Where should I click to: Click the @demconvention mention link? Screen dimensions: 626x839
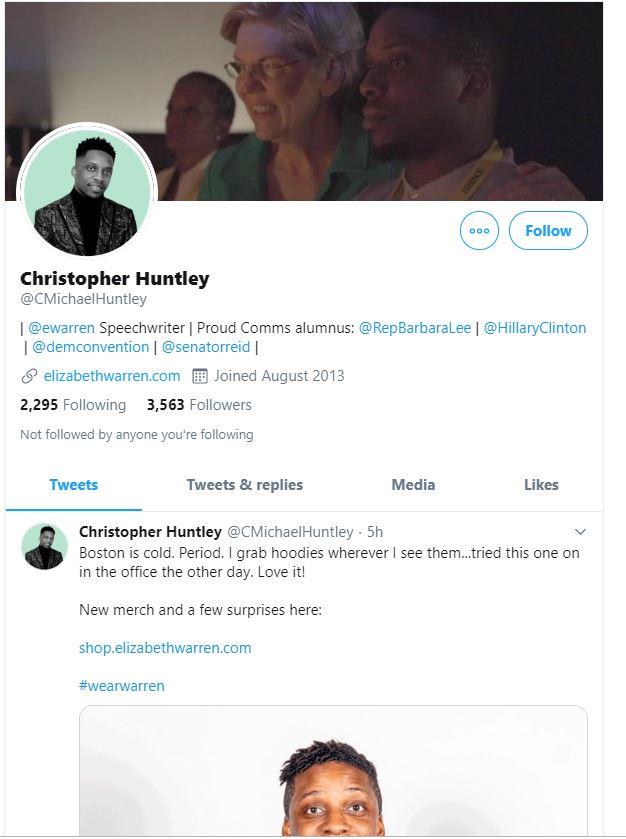click(x=90, y=347)
